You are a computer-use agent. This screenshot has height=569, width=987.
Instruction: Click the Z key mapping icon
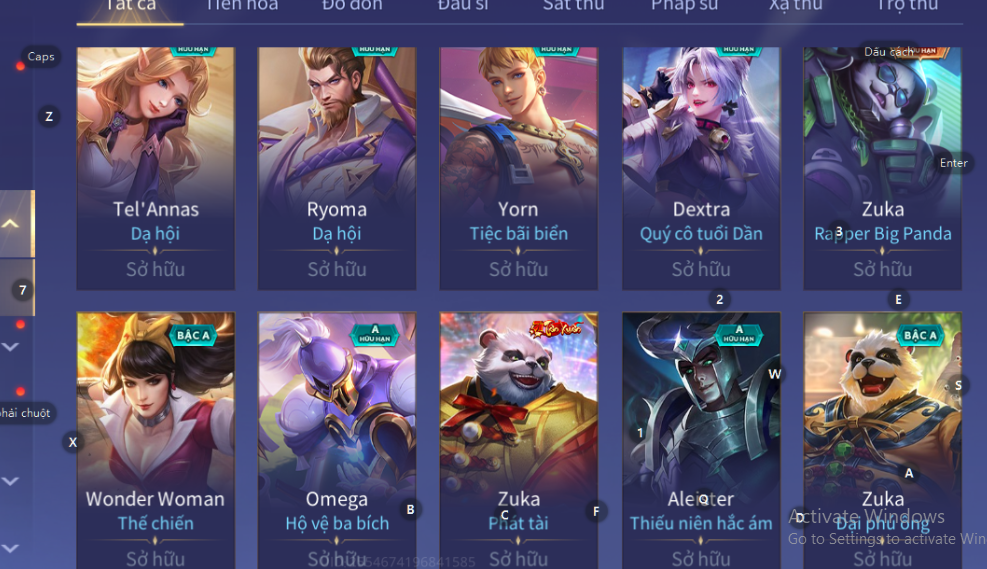coord(49,116)
